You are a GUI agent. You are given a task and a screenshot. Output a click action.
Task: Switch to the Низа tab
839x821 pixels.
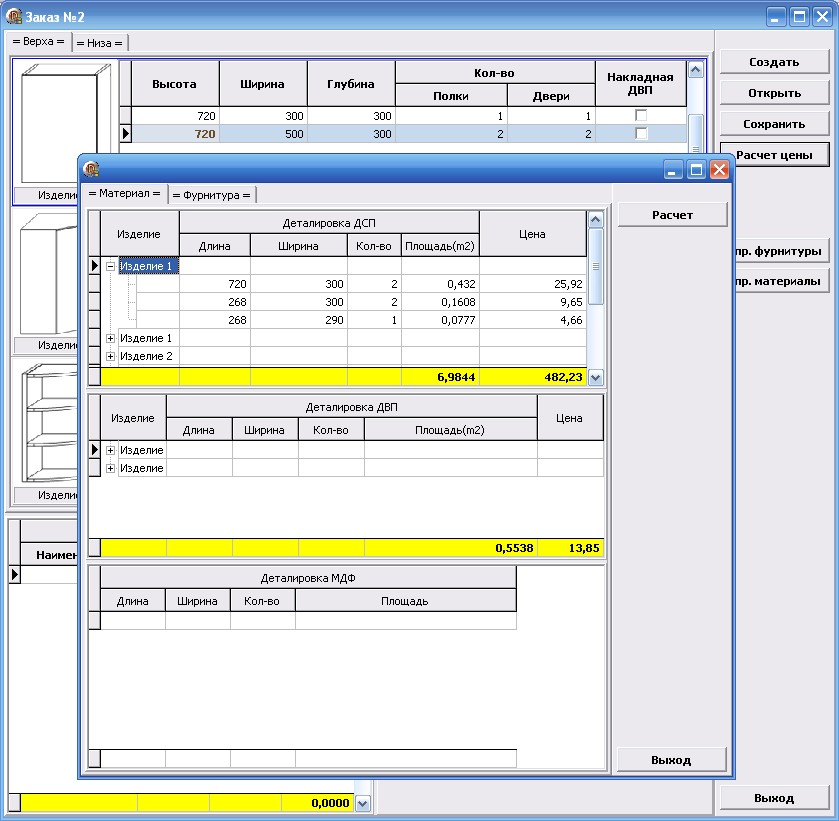point(100,43)
